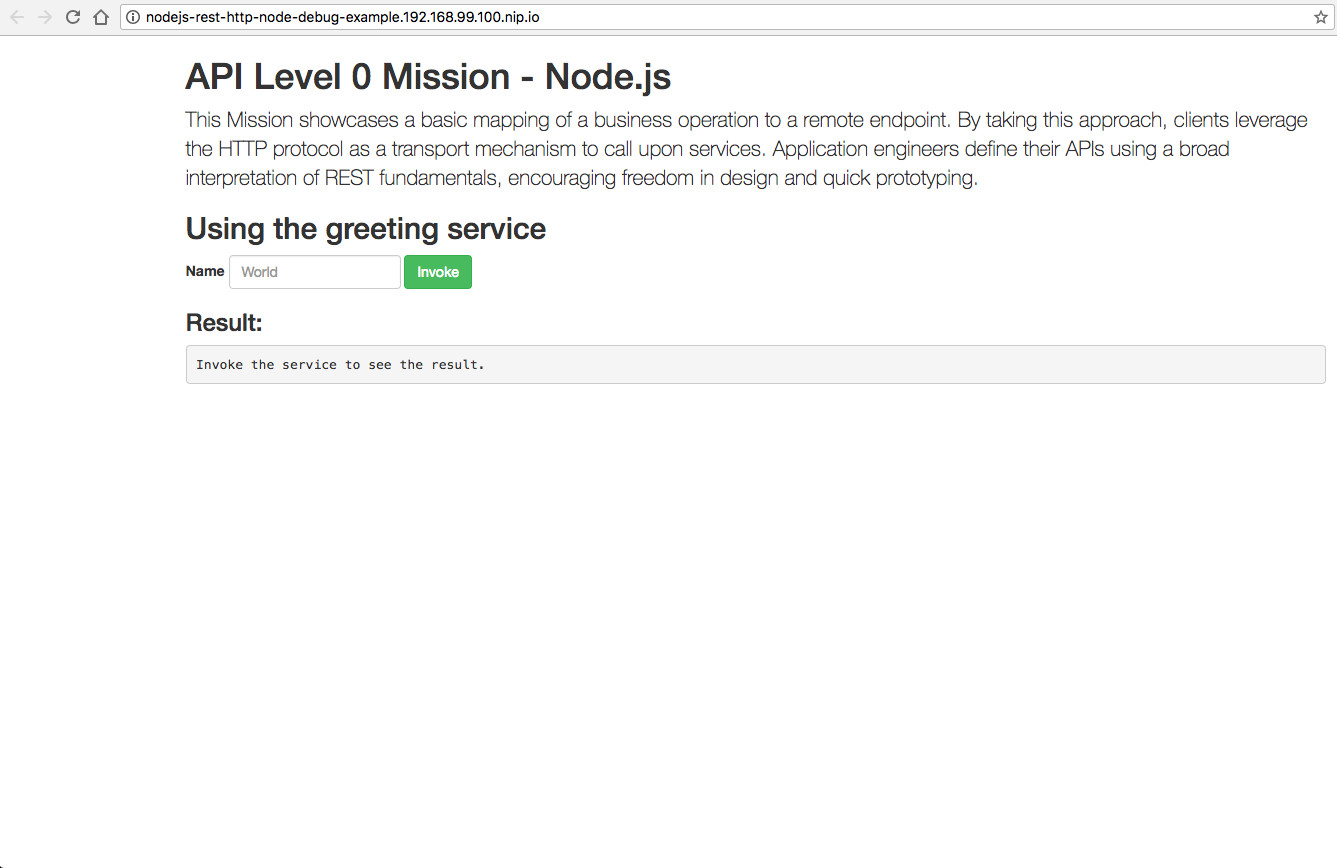The width and height of the screenshot is (1337, 868).
Task: Bookmark this page with the star icon
Action: coord(1322,17)
